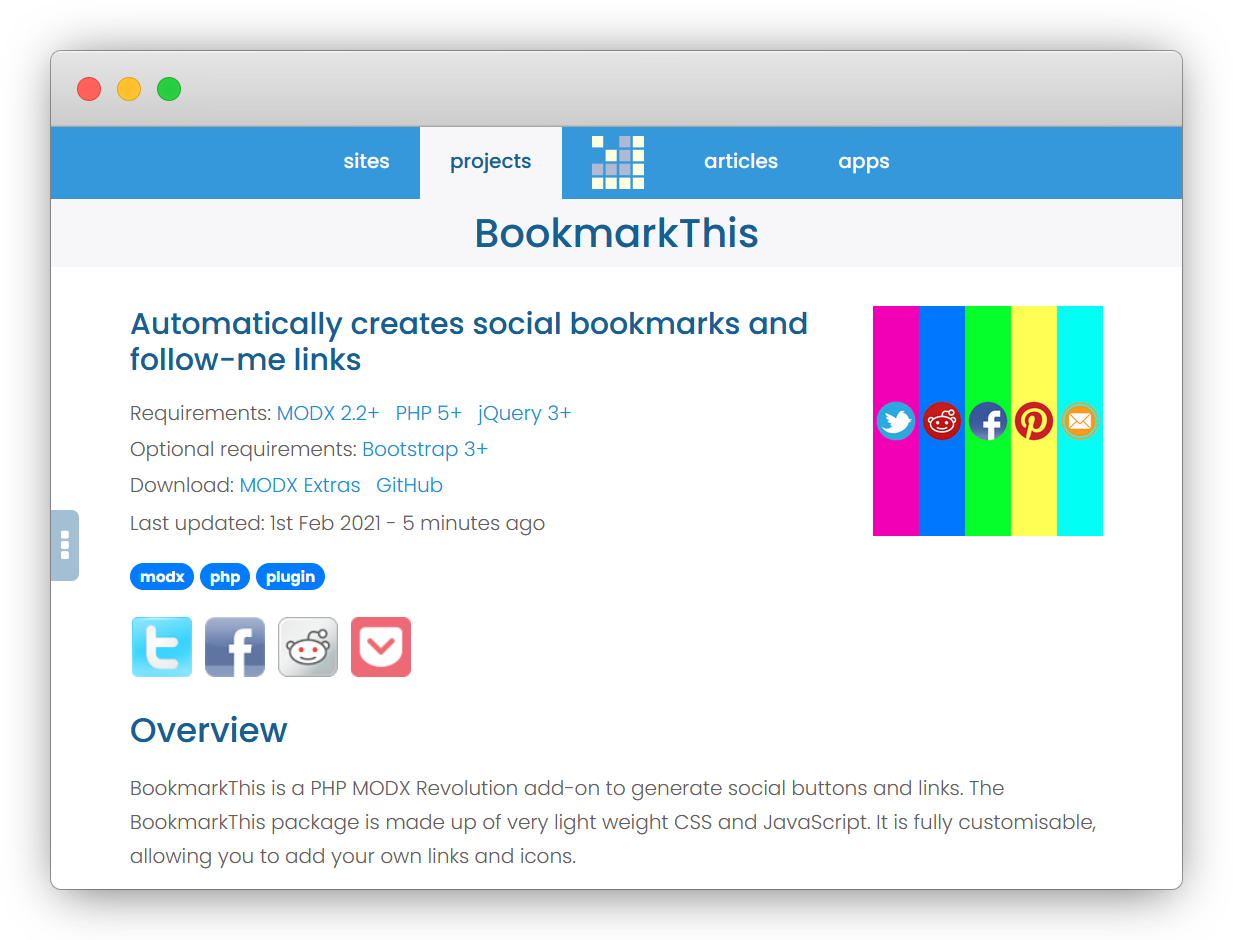Select the projects nav tab

(x=491, y=162)
